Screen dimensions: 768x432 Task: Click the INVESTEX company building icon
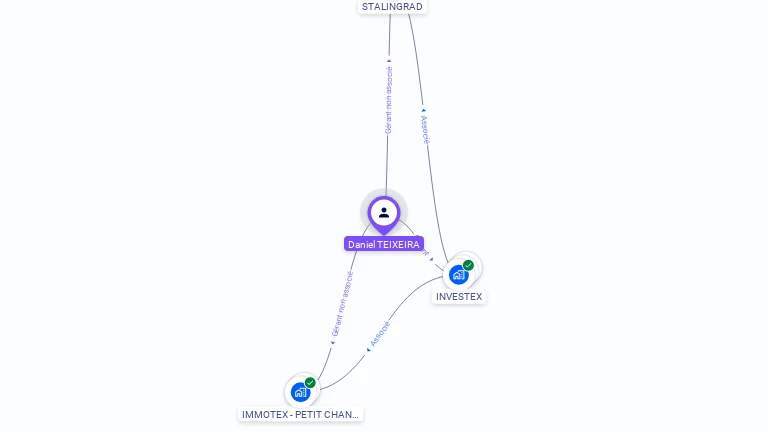pos(458,275)
